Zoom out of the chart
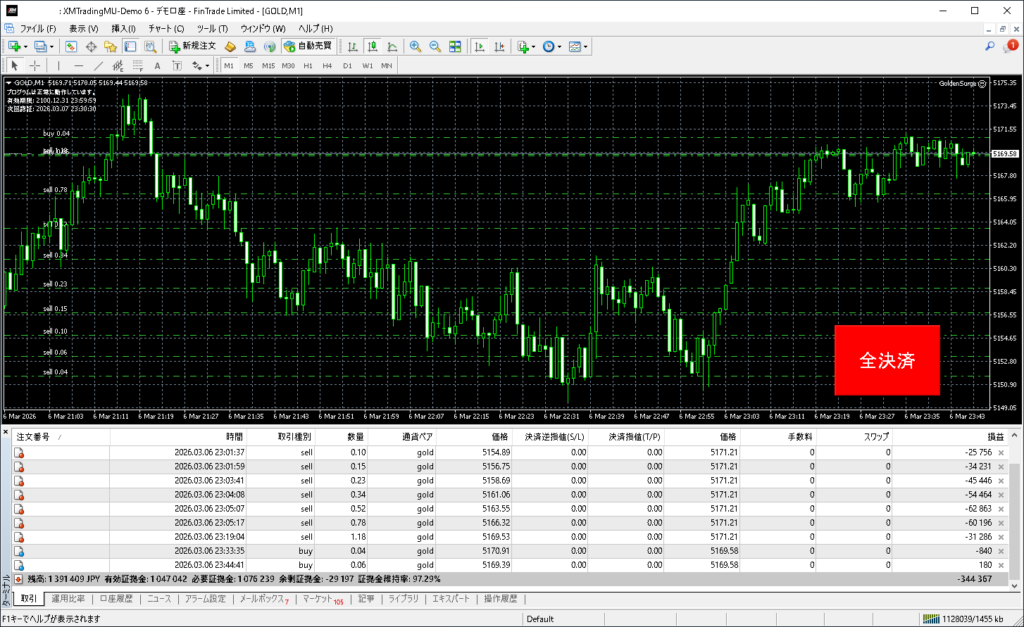The height and width of the screenshot is (627, 1024). click(x=435, y=47)
